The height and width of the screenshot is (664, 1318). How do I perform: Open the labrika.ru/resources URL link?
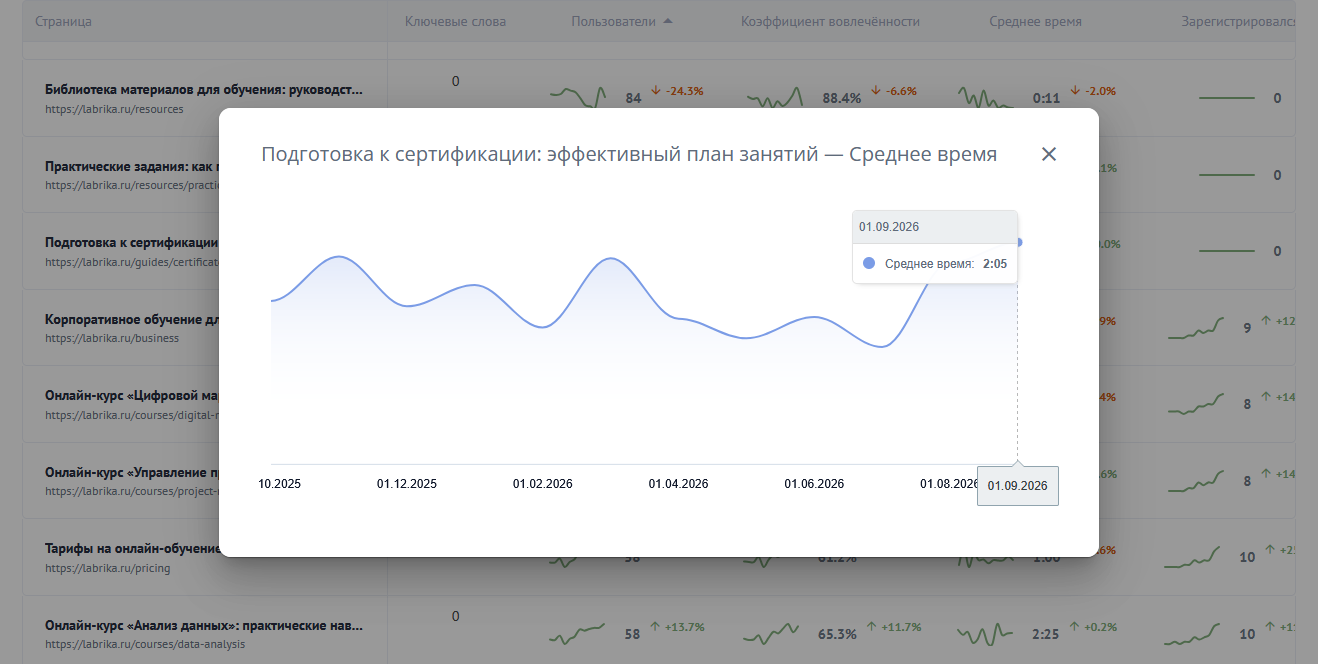tap(114, 108)
